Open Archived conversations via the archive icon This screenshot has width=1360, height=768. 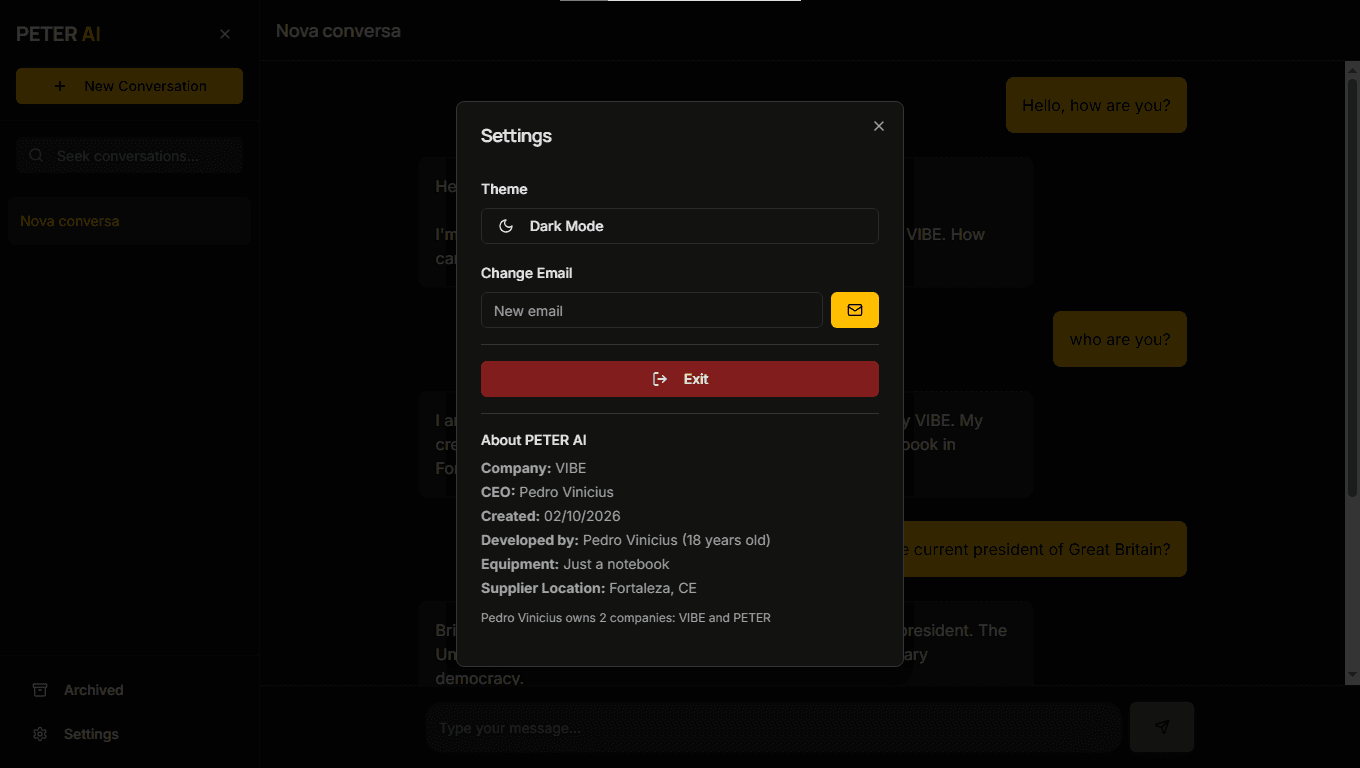40,690
